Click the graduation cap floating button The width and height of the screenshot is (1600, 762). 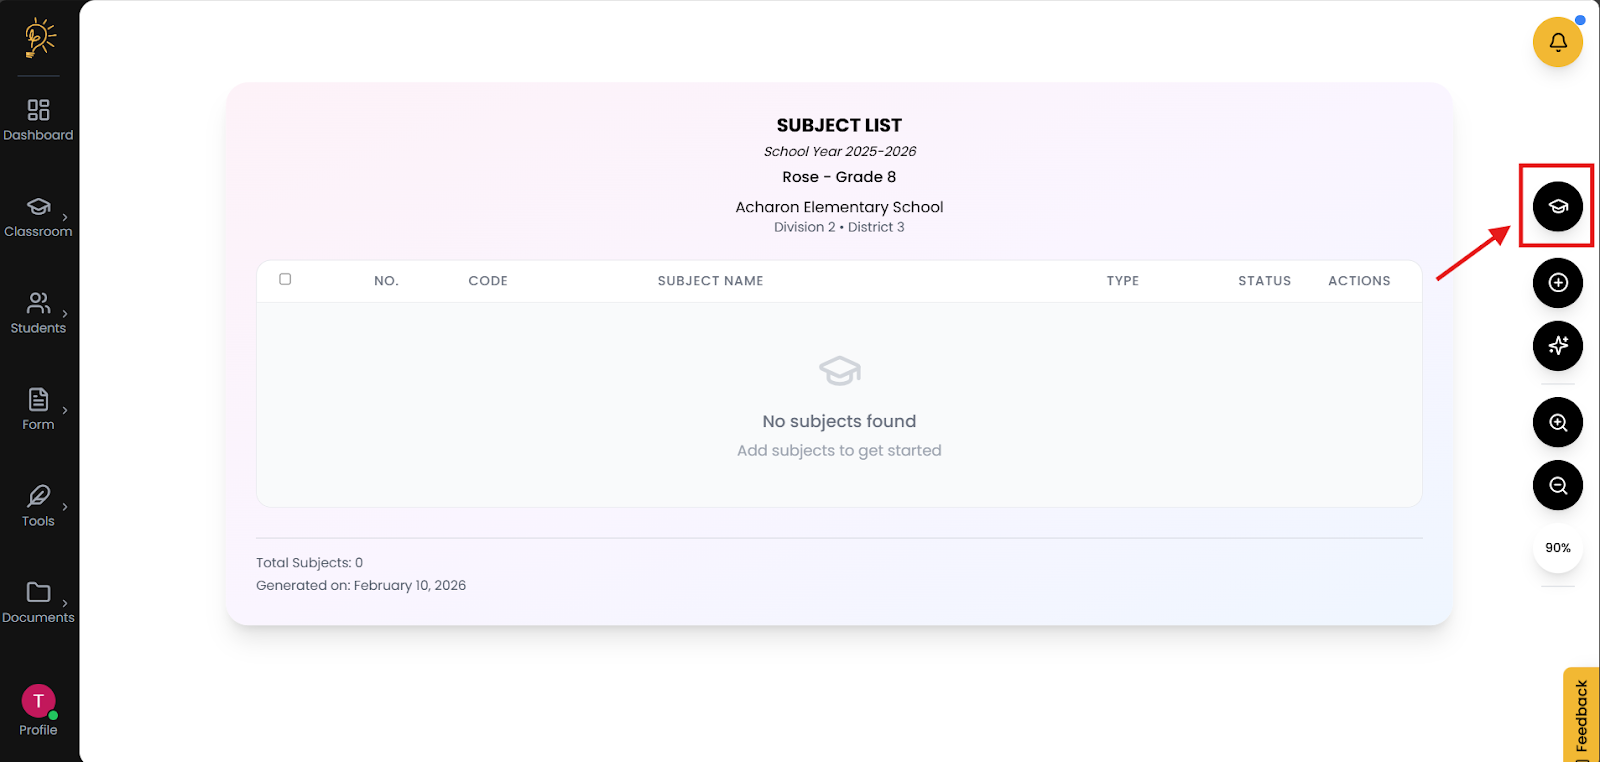[1557, 207]
